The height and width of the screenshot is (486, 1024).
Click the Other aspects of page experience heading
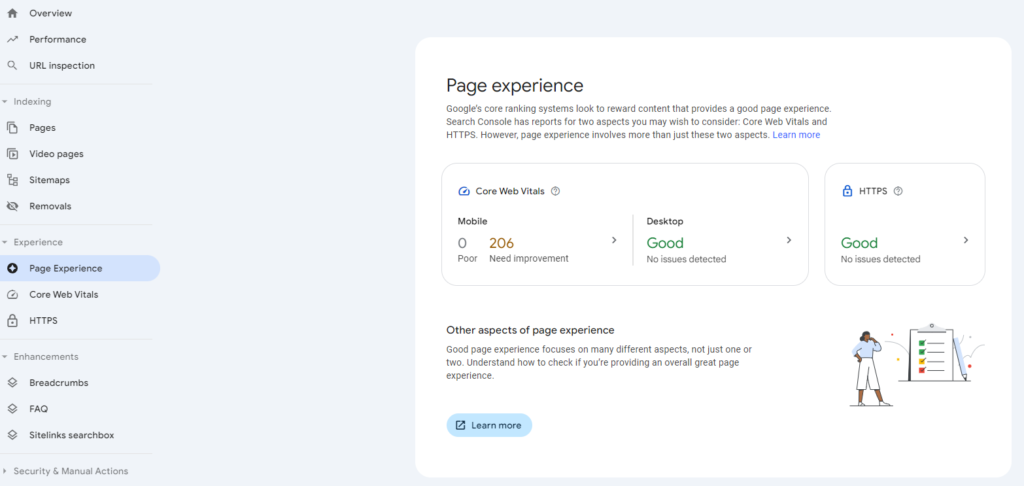(x=530, y=330)
